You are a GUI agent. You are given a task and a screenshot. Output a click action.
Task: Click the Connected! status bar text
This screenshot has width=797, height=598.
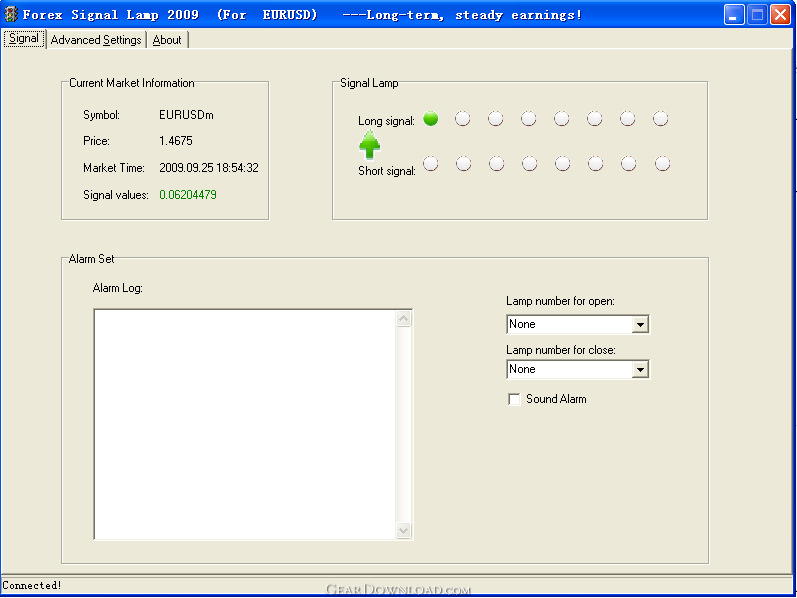(32, 585)
